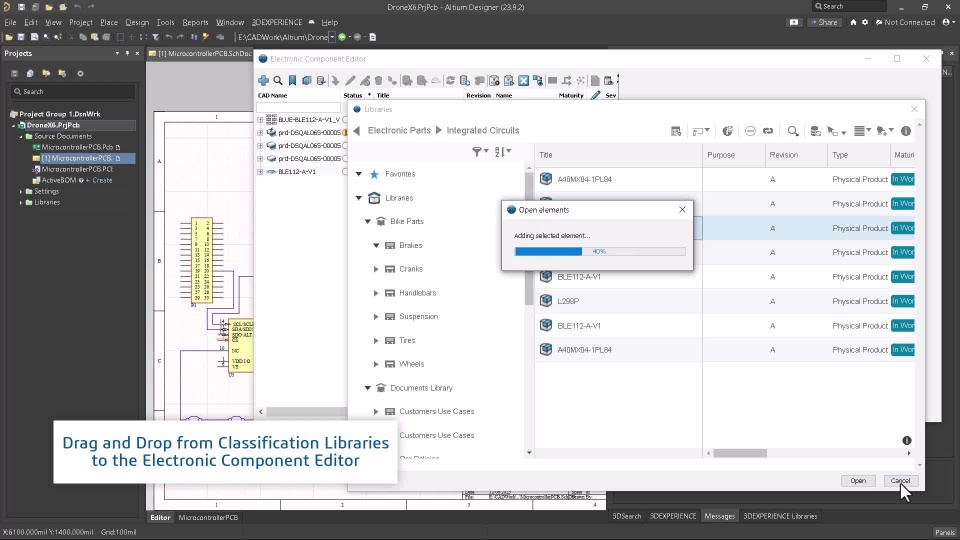Click the refresh icon in Component Editor toolbar
Viewport: 960px width, 540px height.
450,80
